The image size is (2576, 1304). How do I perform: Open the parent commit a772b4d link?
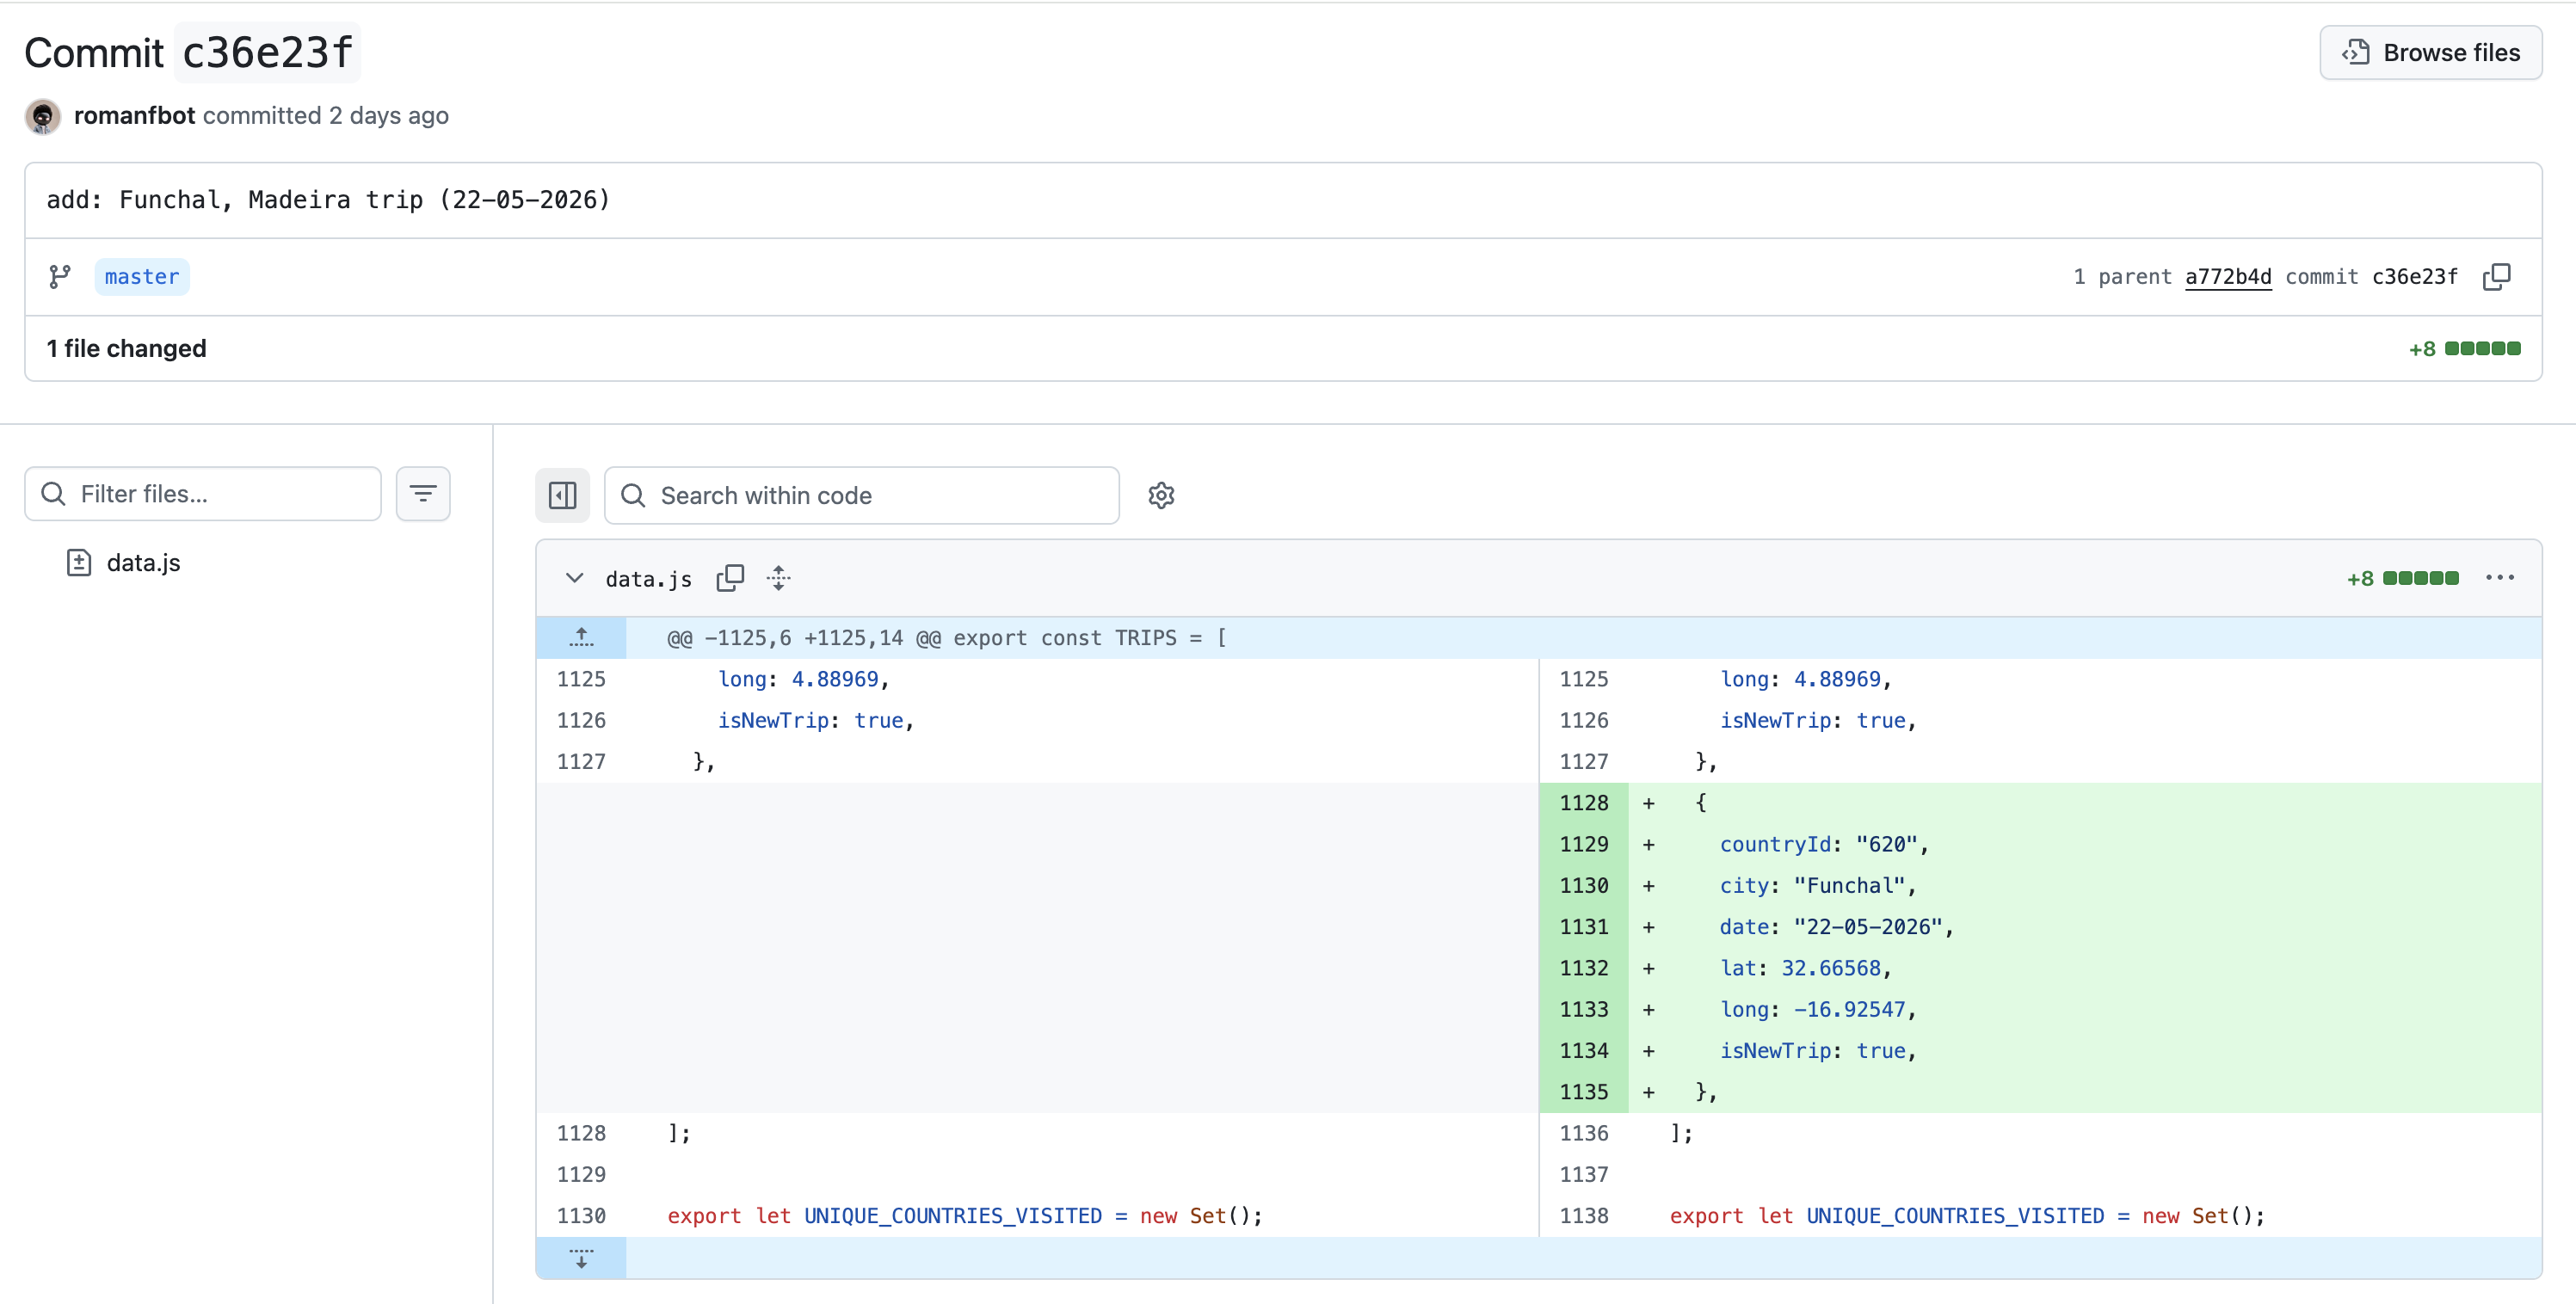tap(2228, 277)
